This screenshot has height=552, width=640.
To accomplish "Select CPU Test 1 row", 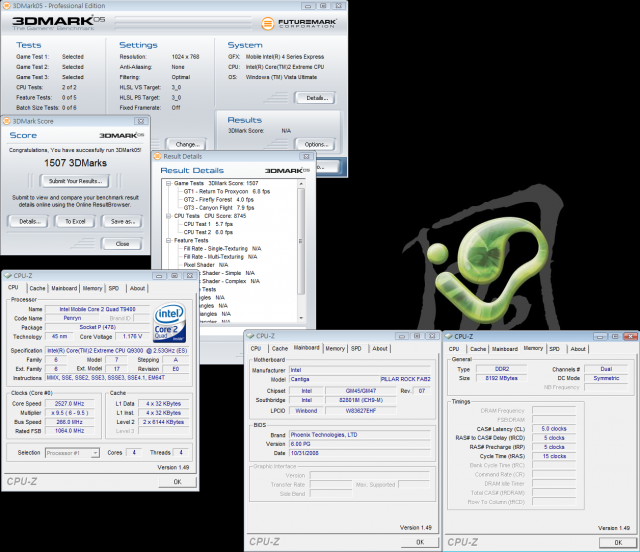I will [x=208, y=224].
